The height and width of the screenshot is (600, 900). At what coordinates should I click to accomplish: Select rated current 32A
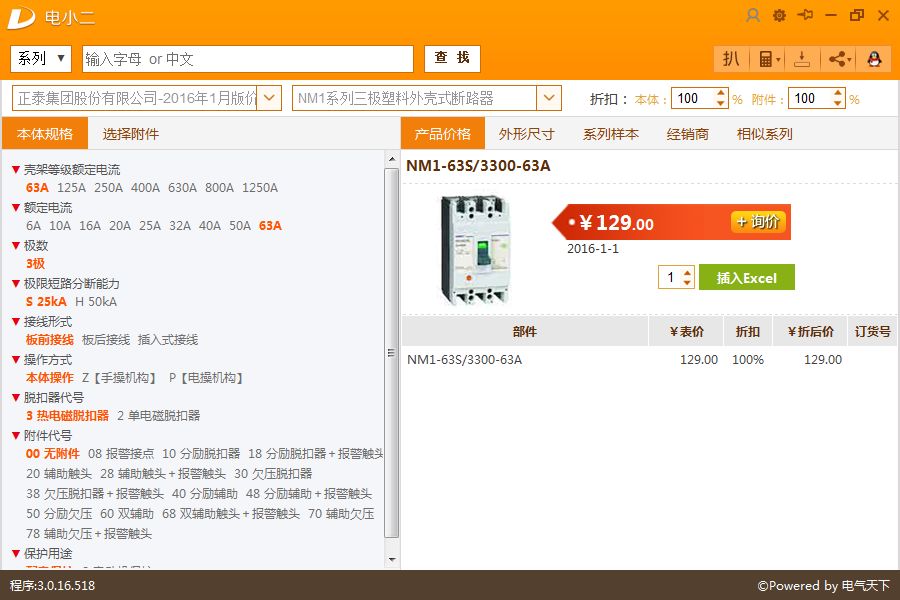click(180, 226)
